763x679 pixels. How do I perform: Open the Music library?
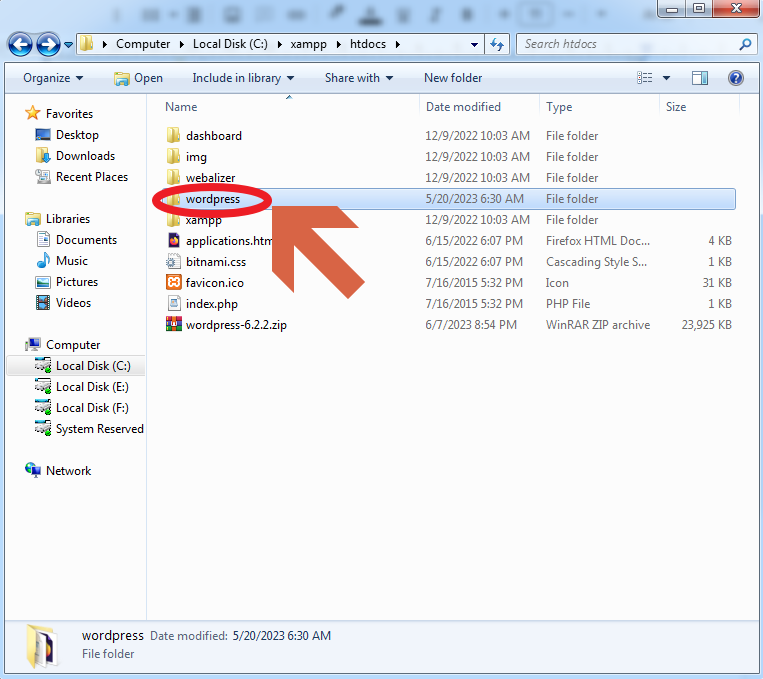click(72, 260)
